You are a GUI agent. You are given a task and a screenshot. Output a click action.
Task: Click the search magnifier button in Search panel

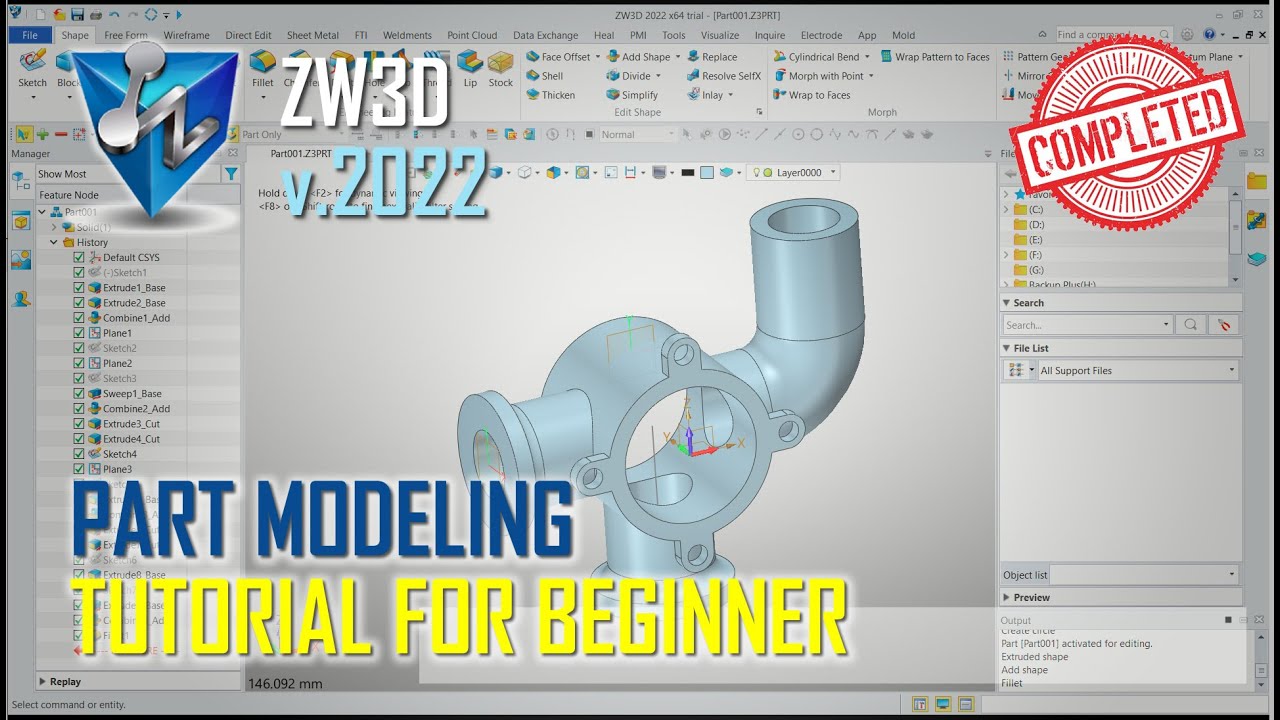(x=1190, y=325)
